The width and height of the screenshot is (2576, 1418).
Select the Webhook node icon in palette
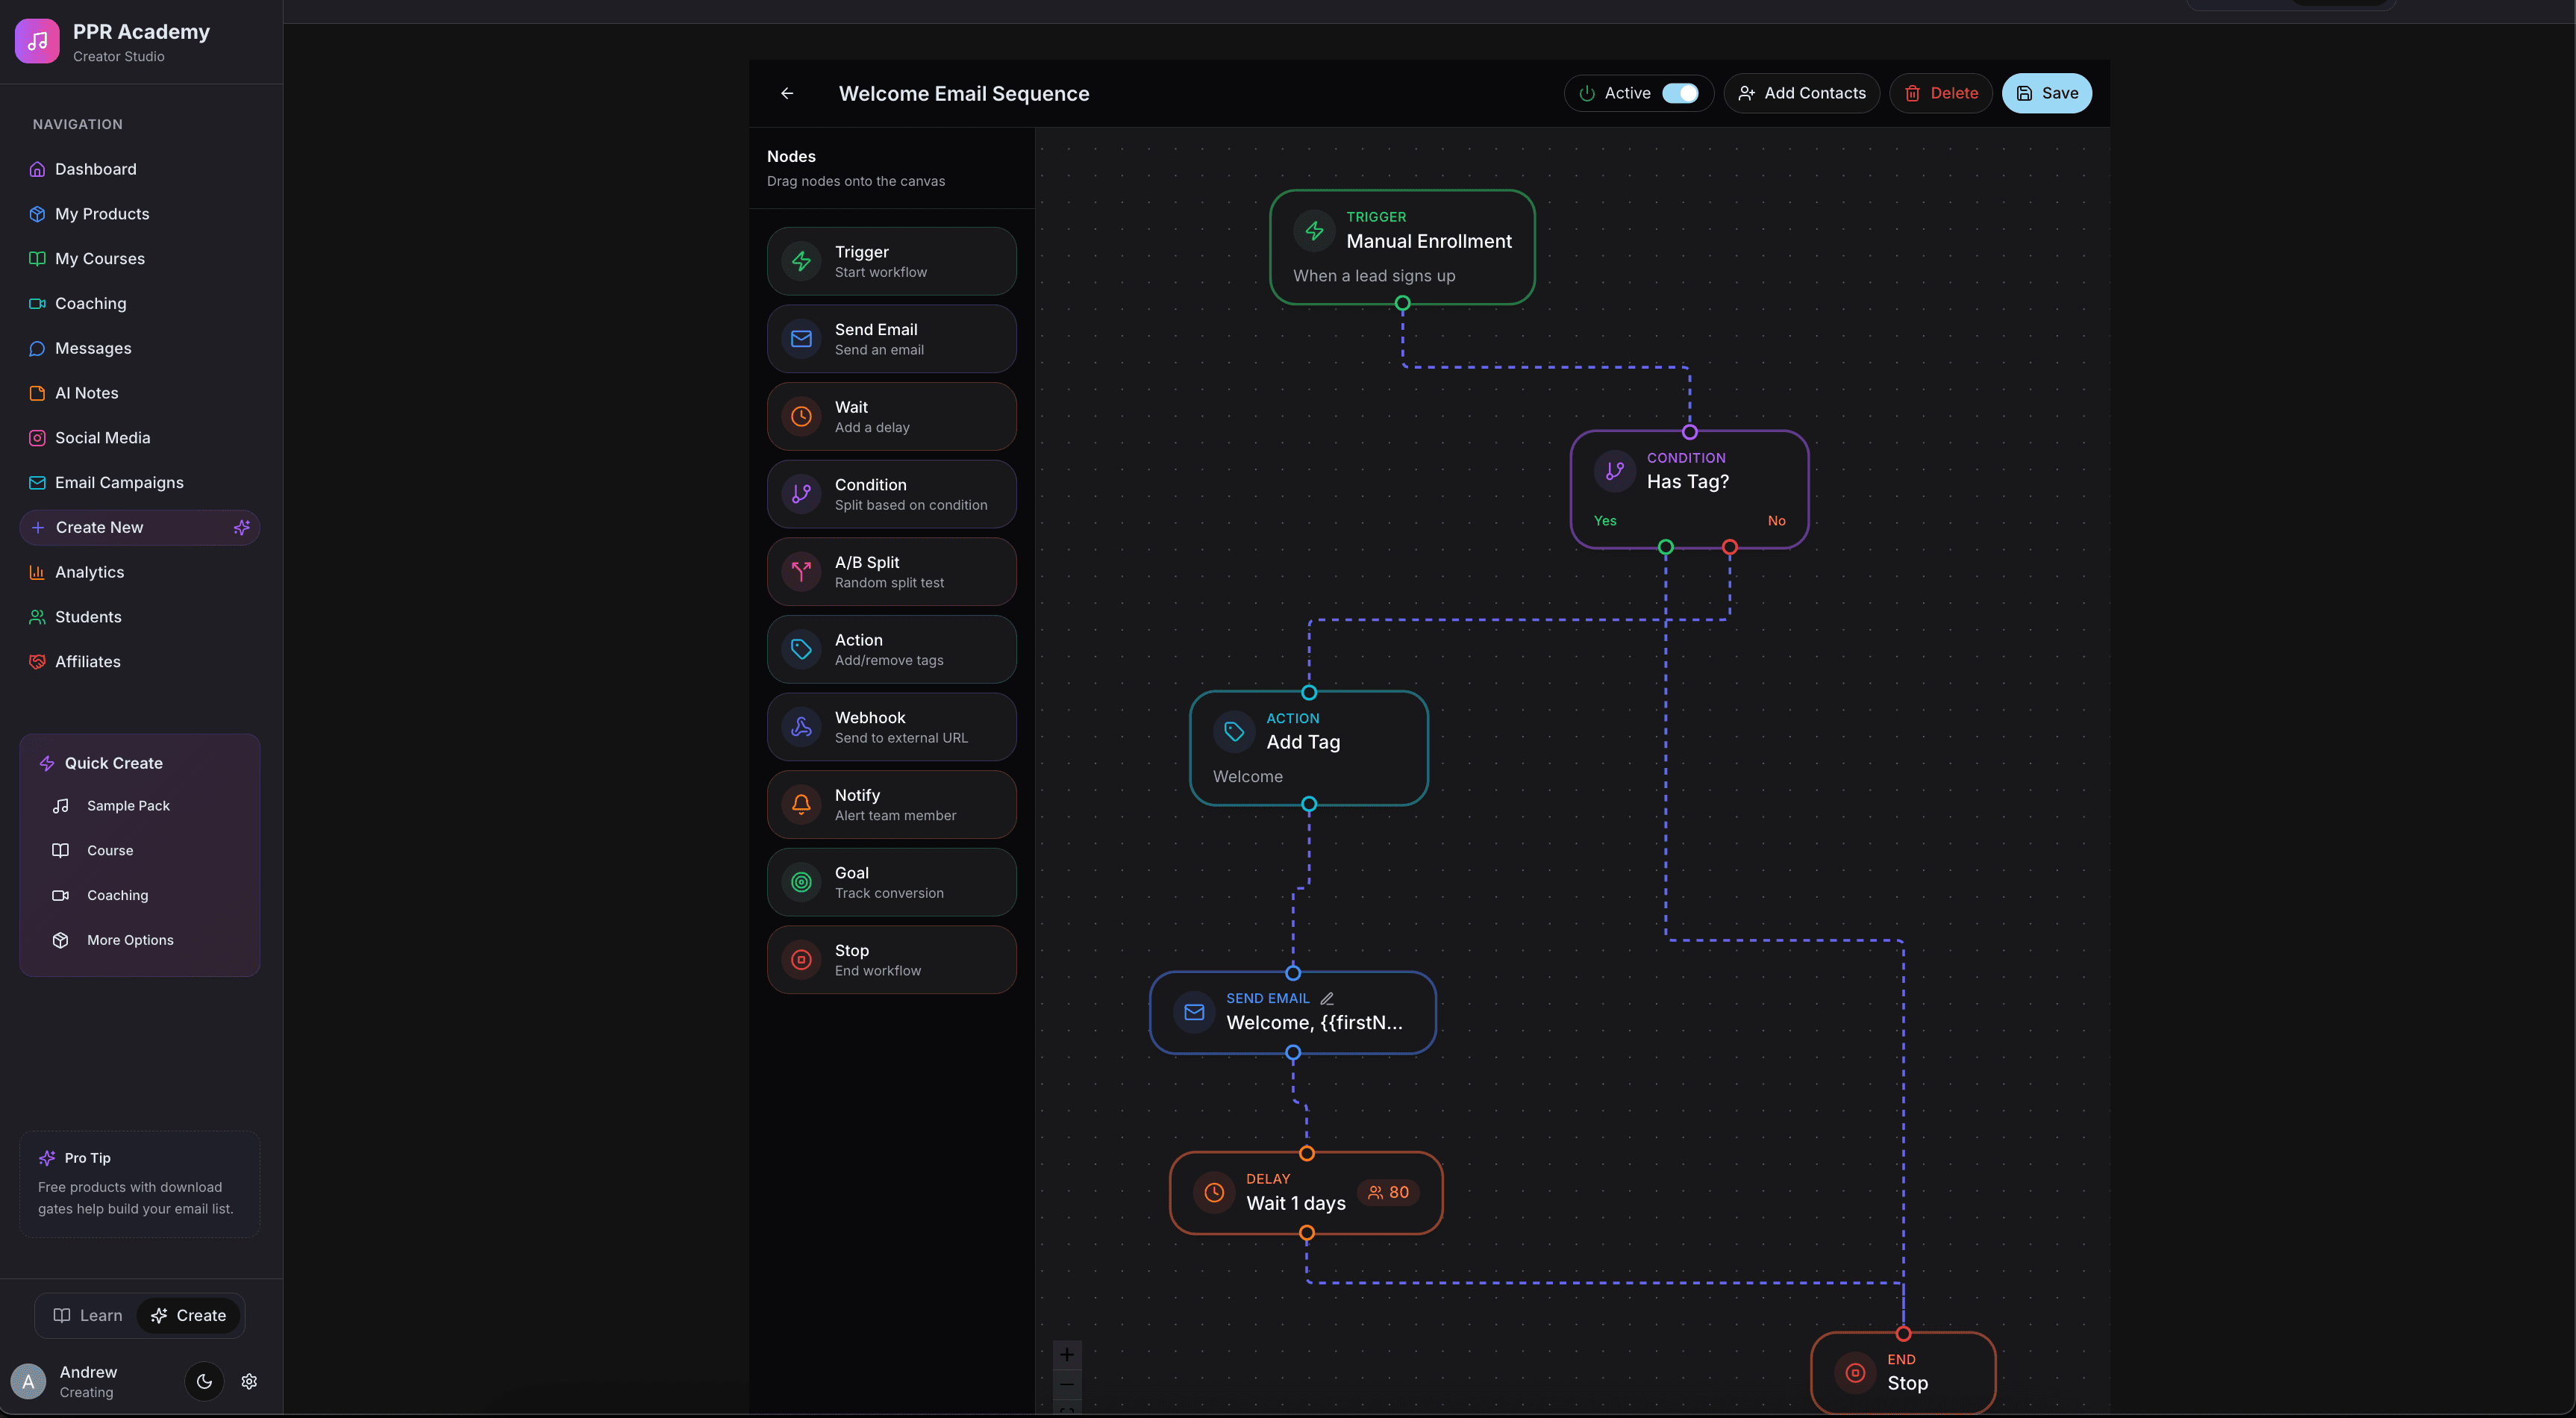point(801,727)
